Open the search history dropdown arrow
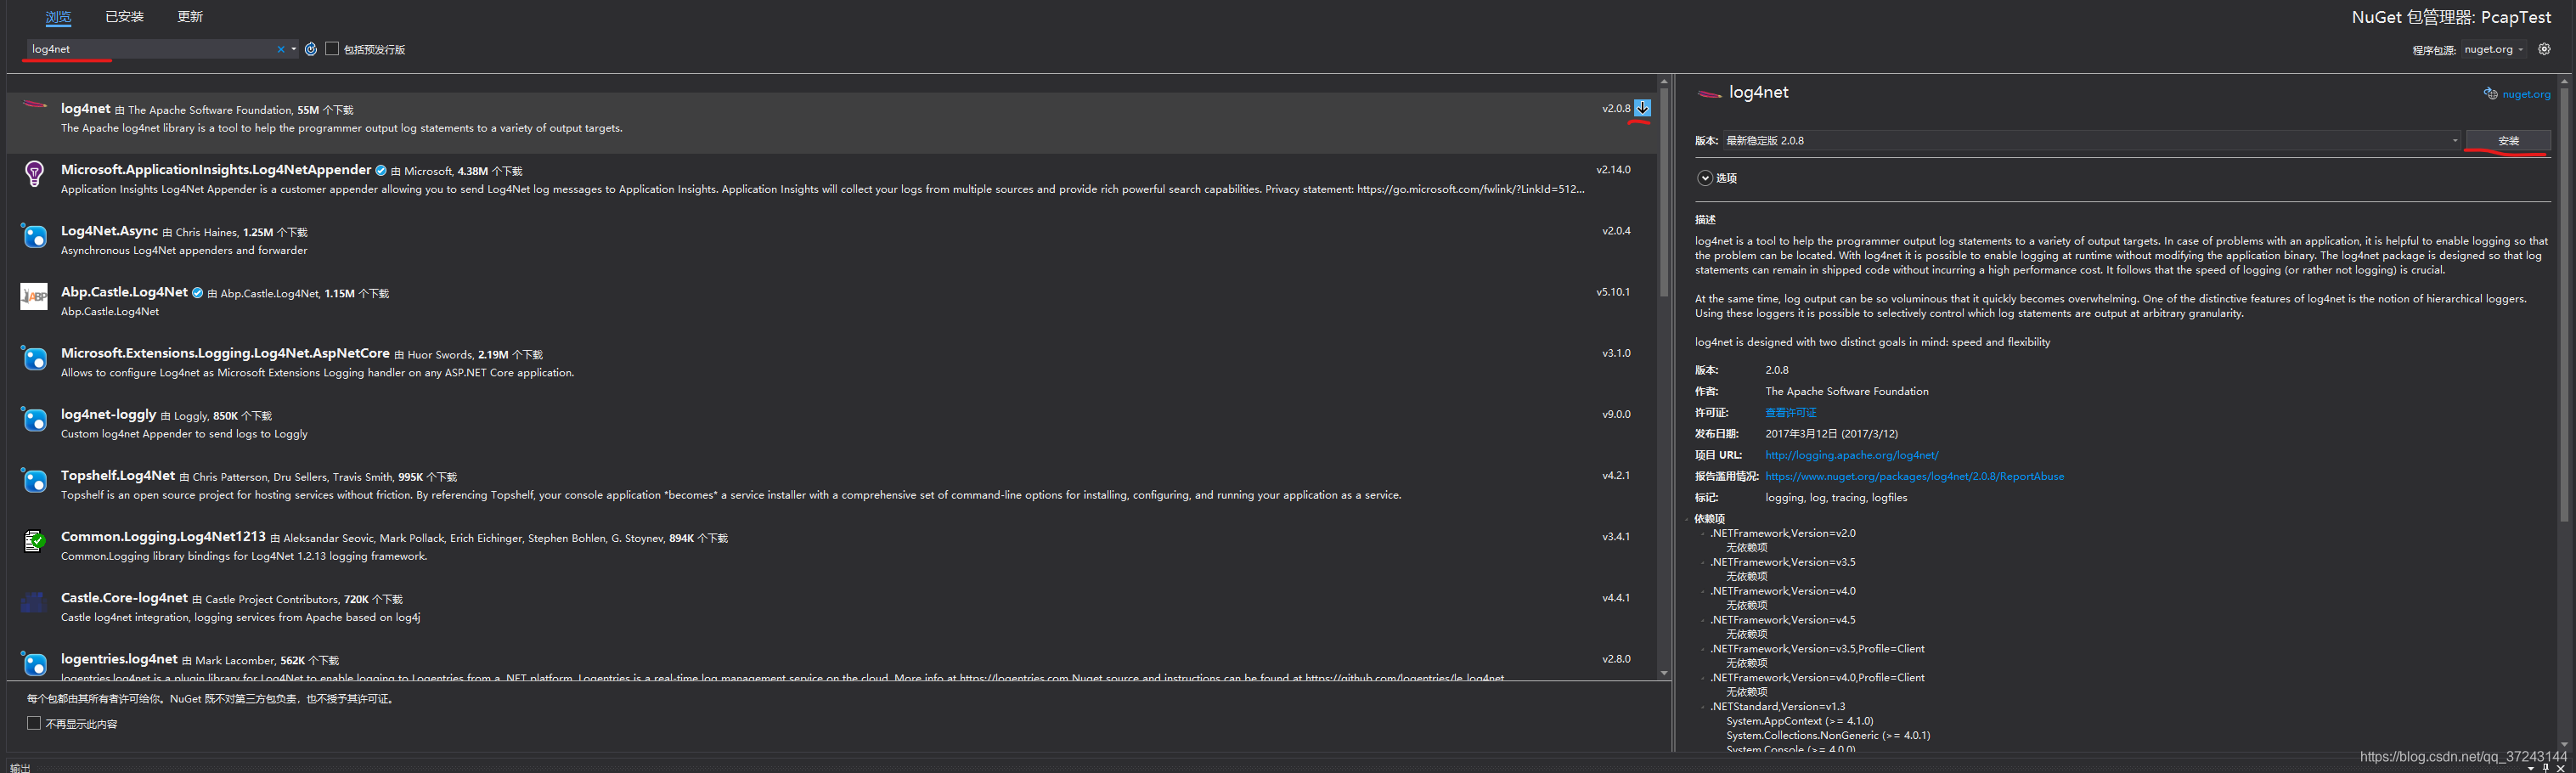2576x773 pixels. (x=294, y=49)
